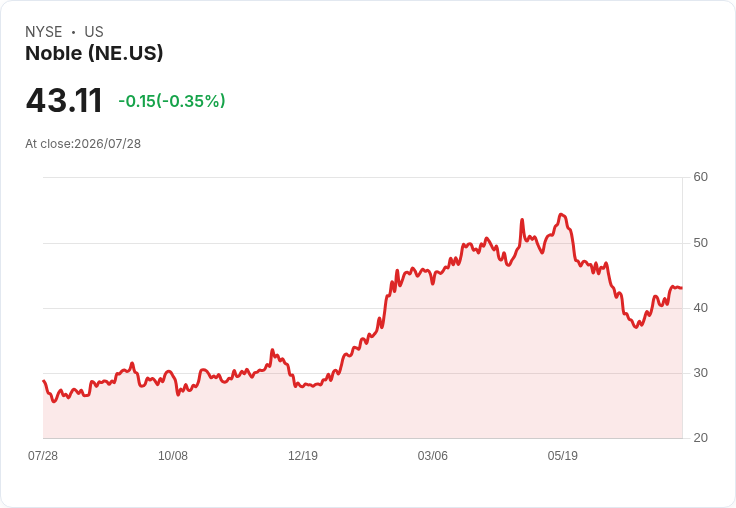Image resolution: width=736 pixels, height=508 pixels.
Task: Click the NYSE exchange label
Action: coord(44,32)
